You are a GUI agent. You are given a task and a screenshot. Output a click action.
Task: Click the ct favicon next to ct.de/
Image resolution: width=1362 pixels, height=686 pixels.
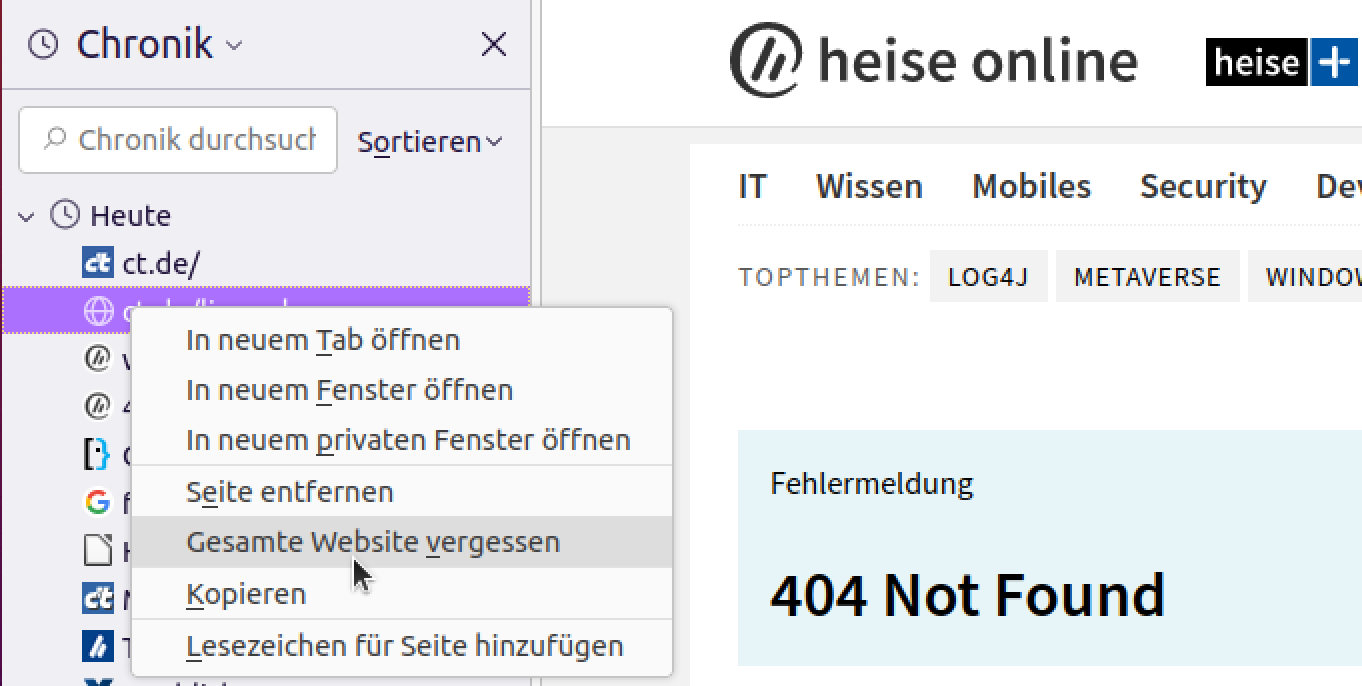pyautogui.click(x=97, y=264)
